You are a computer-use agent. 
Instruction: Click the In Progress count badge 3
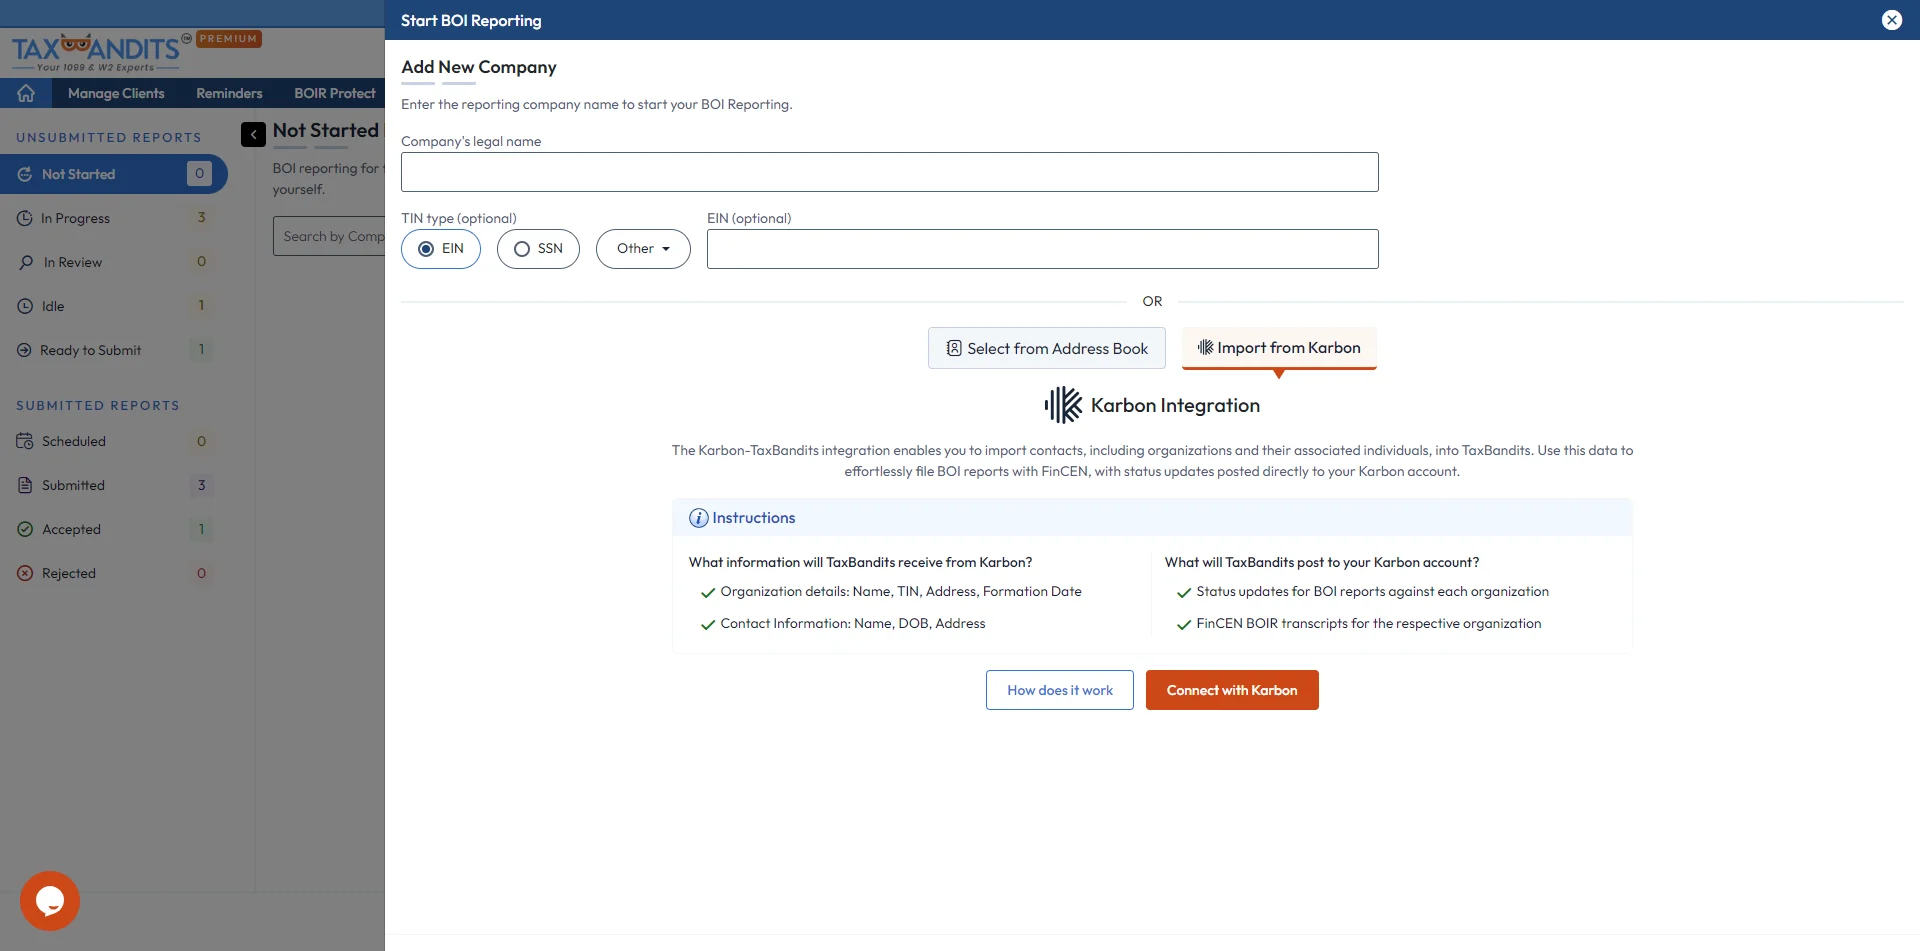(x=201, y=218)
